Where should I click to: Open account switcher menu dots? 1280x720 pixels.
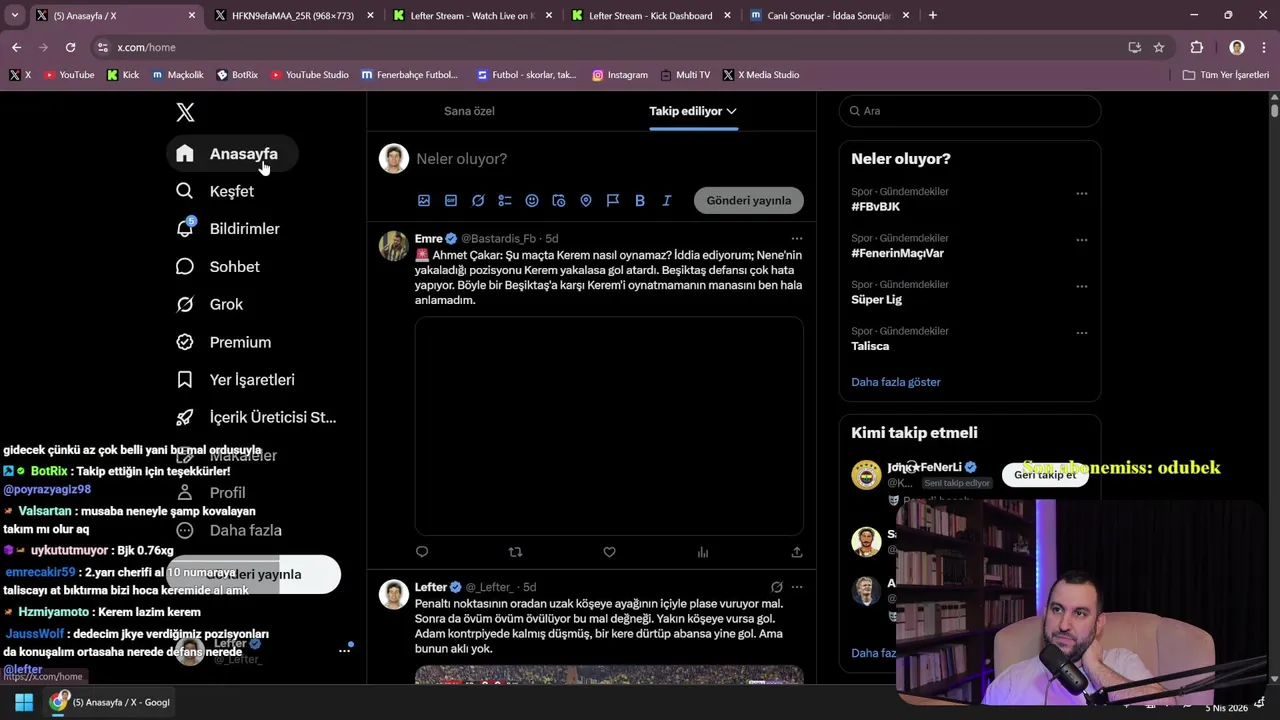344,650
